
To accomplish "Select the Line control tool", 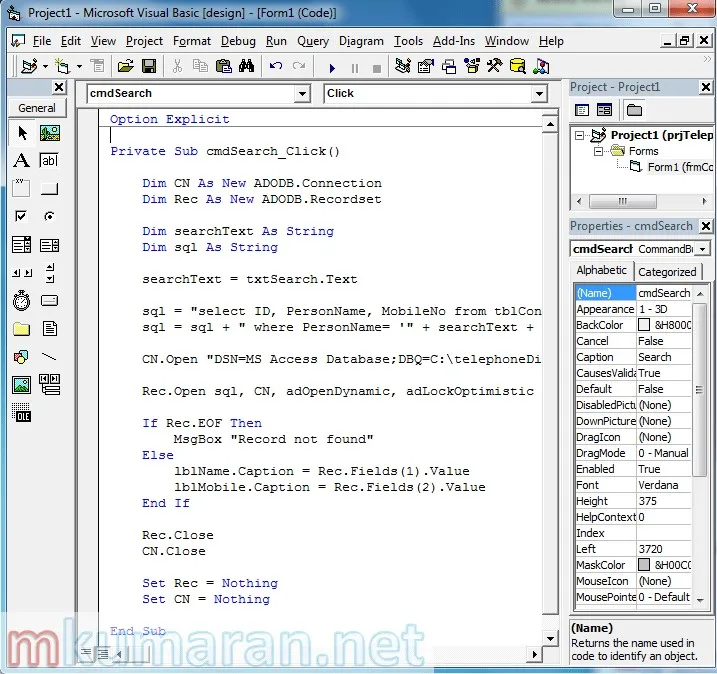I will pos(49,356).
